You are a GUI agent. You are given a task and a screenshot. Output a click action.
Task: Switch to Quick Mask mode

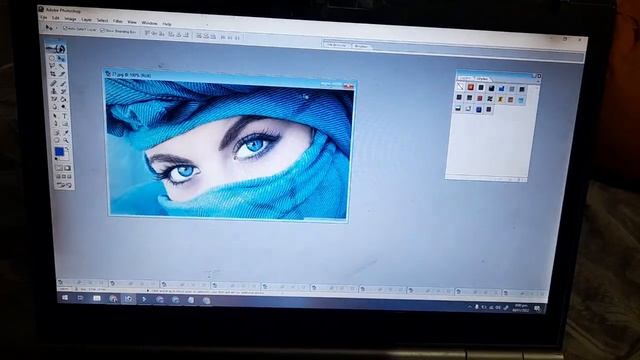coord(68,168)
